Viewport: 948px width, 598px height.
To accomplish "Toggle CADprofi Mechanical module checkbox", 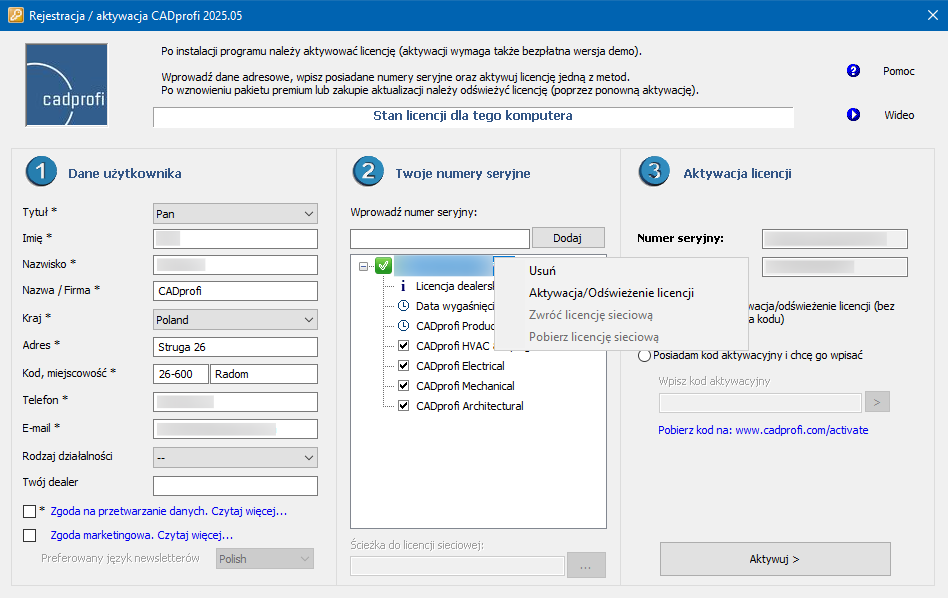I will pos(403,386).
